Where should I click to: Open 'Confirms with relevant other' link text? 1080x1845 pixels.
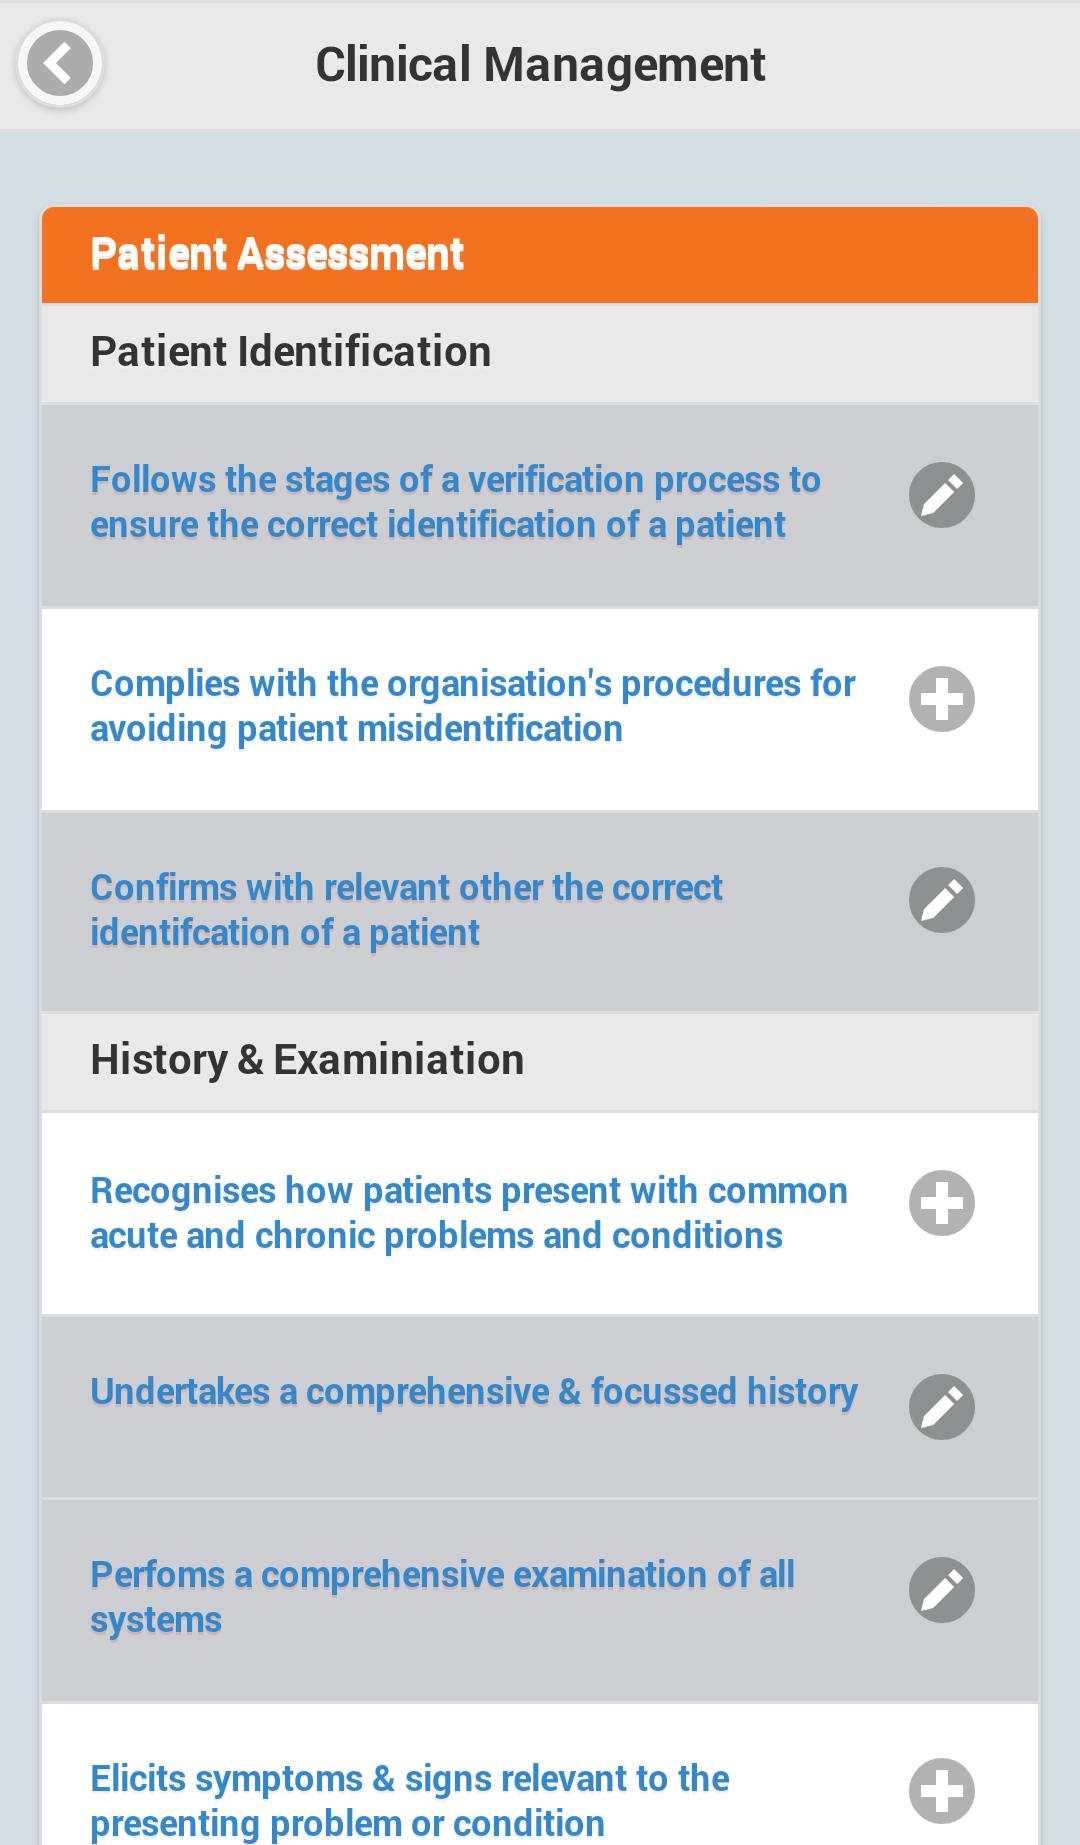[406, 910]
